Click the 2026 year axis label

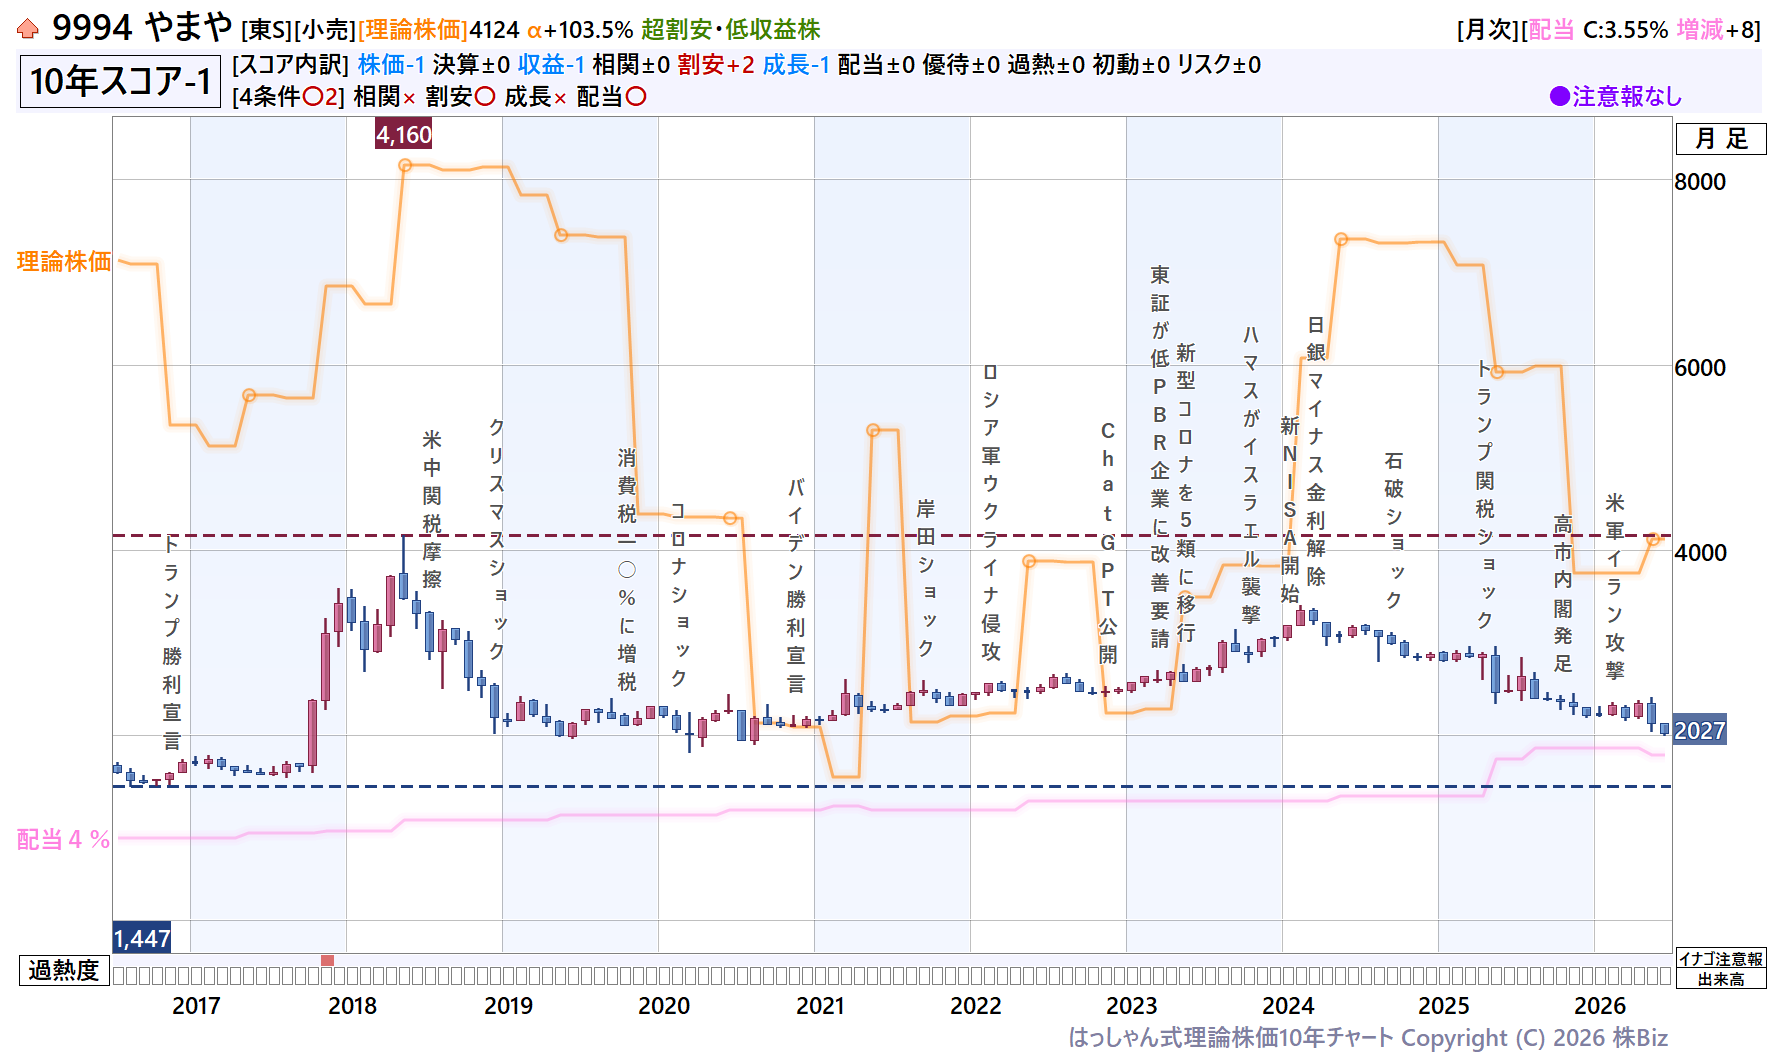pos(1600,1006)
